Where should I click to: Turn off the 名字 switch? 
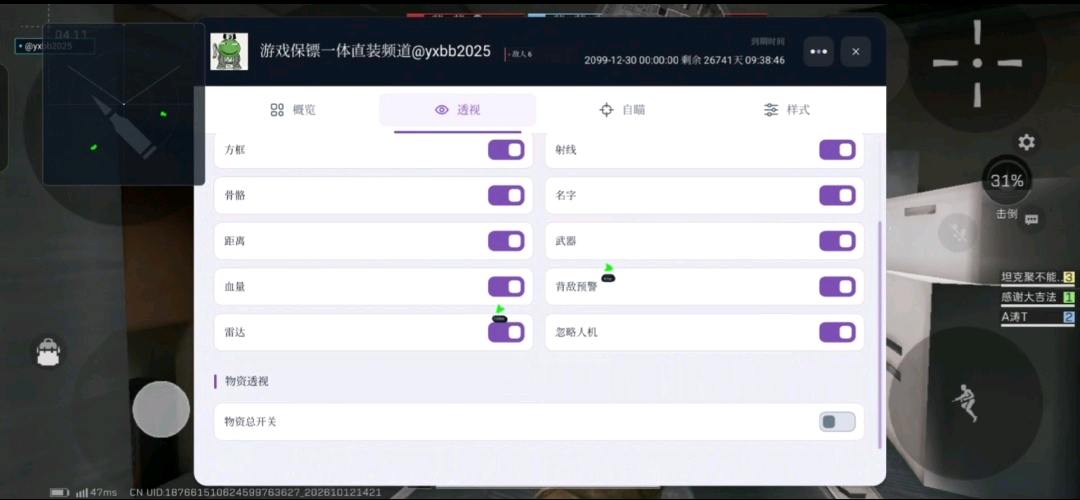pyautogui.click(x=838, y=196)
